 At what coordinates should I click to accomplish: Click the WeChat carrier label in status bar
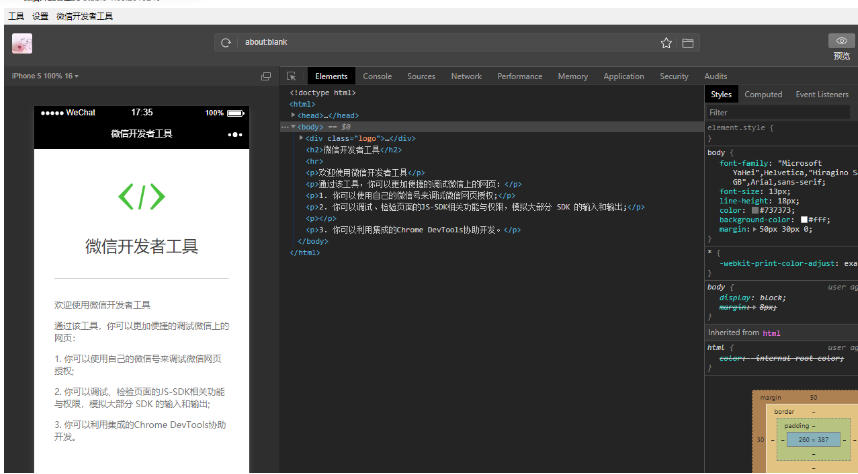tap(80, 113)
